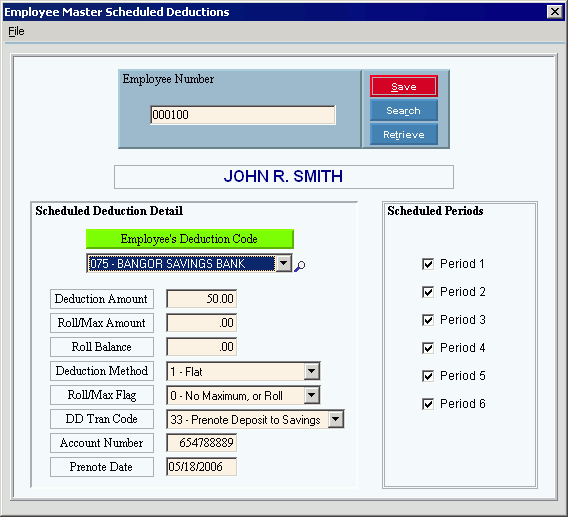Click the Employee Number input field
The height and width of the screenshot is (517, 568).
click(243, 115)
